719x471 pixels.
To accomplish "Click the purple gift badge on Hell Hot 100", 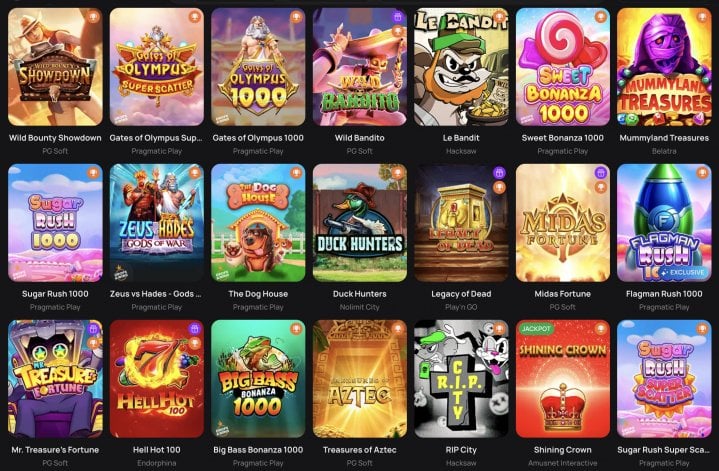I will (x=194, y=329).
